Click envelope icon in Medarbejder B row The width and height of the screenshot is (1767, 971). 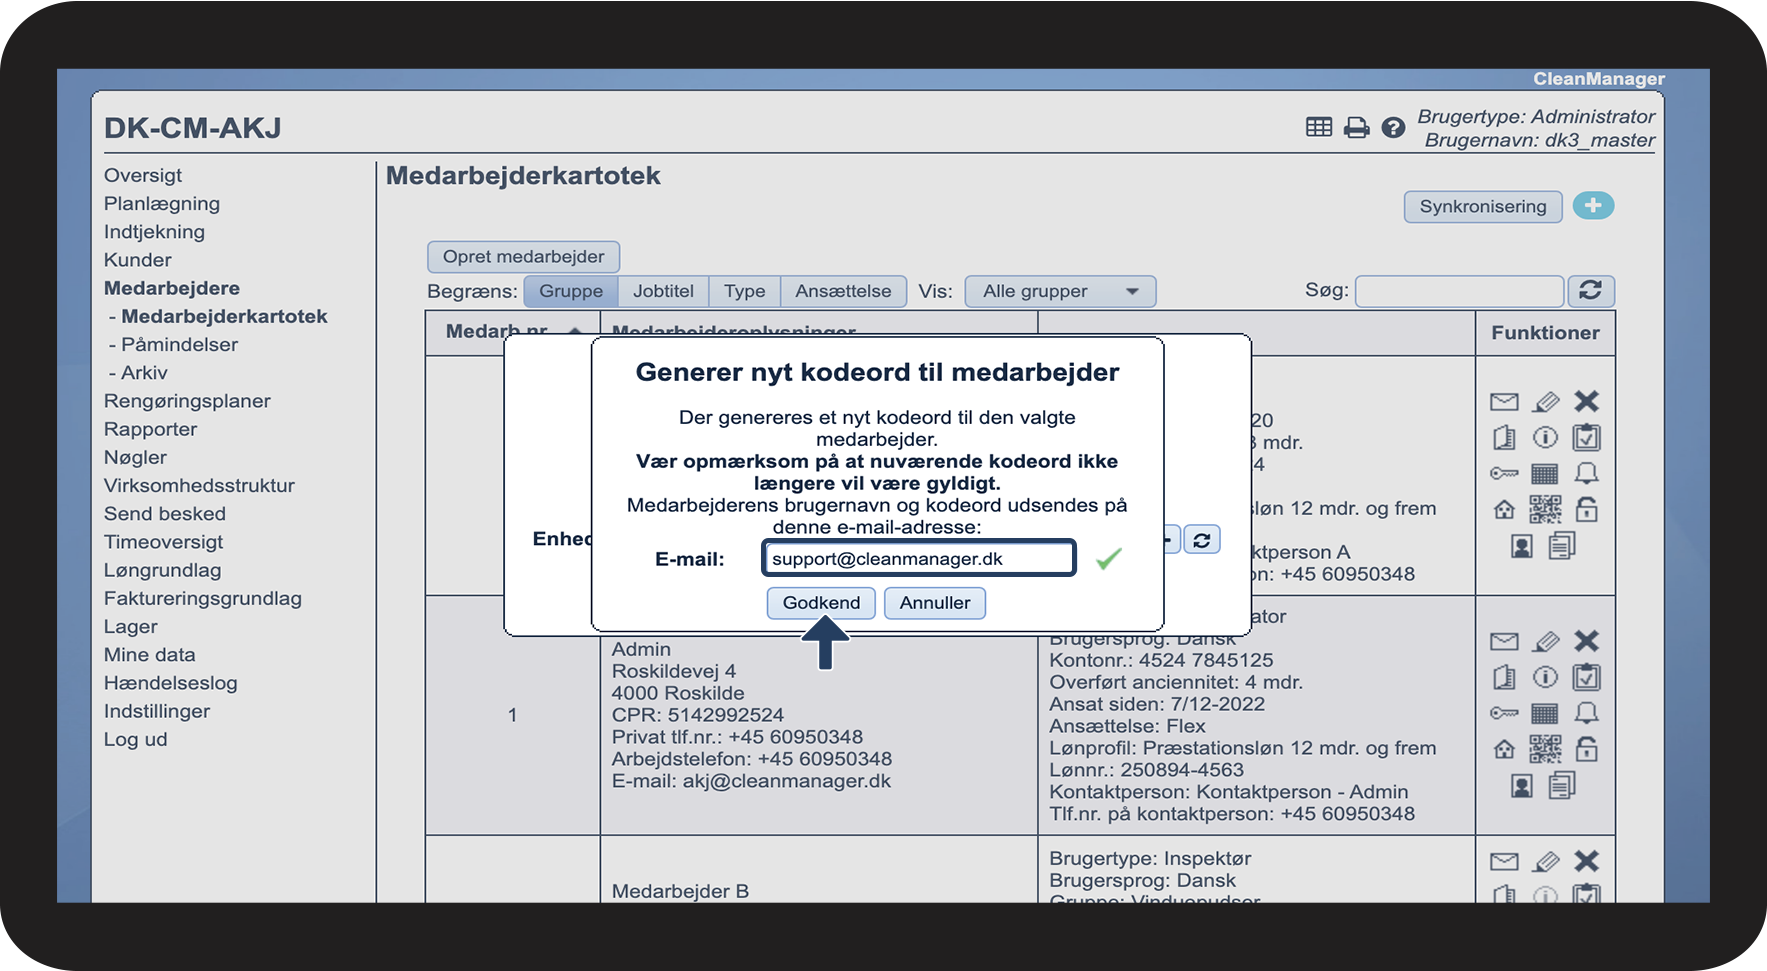click(1504, 862)
